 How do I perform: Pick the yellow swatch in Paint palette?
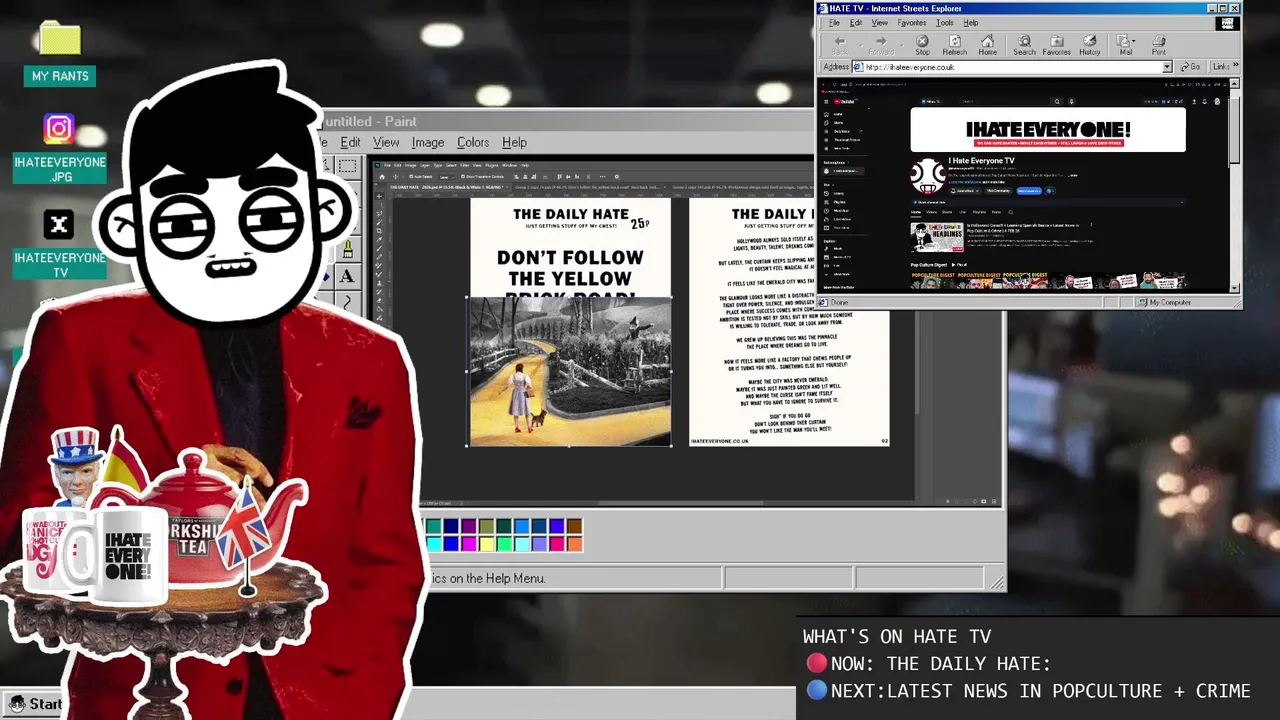(x=486, y=543)
